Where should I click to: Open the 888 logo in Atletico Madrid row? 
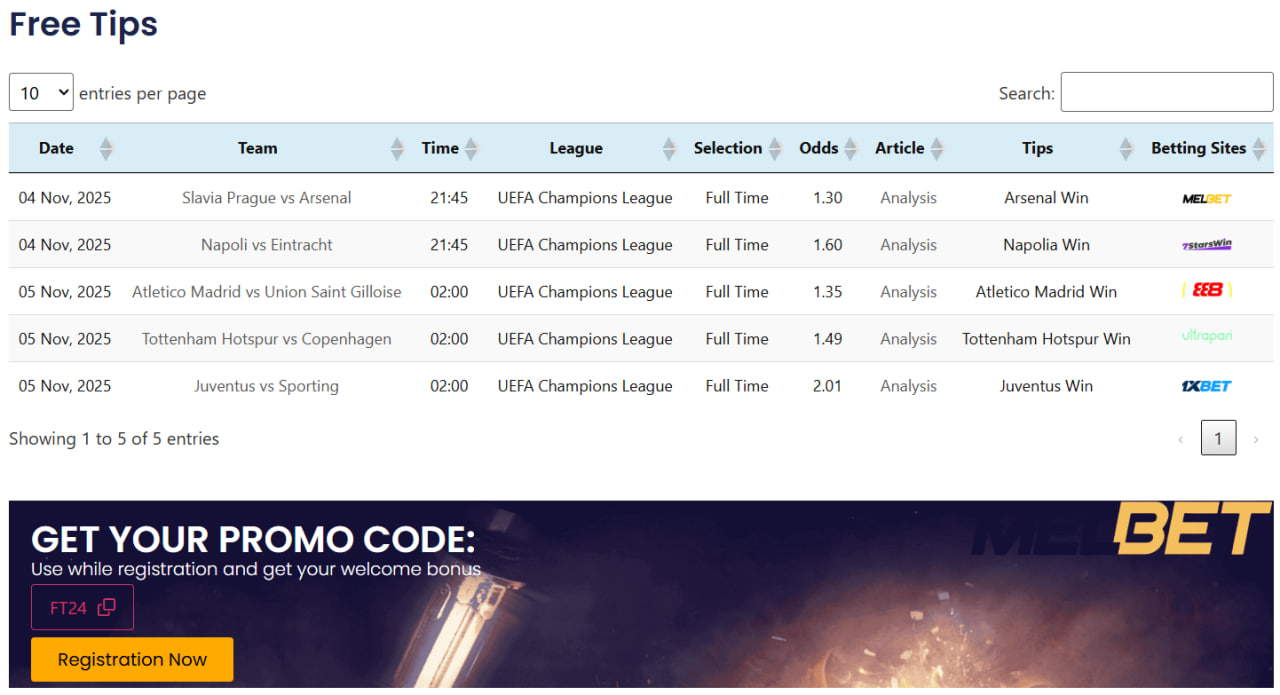1206,290
